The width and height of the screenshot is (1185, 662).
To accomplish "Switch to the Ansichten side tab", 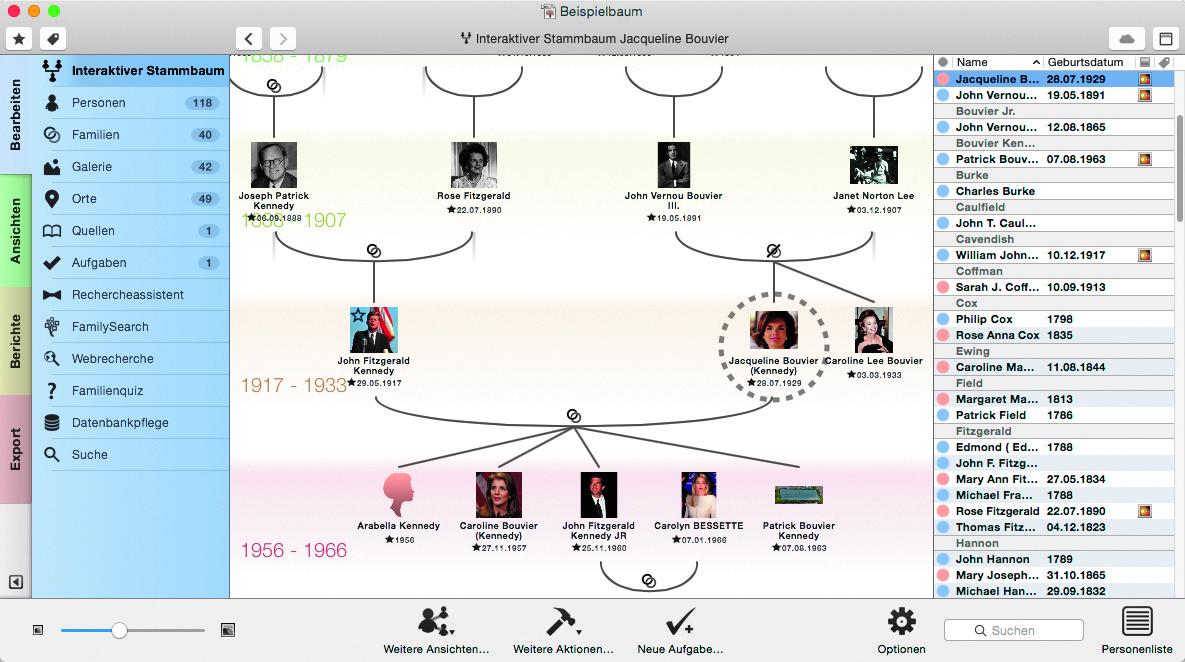I will [x=15, y=231].
